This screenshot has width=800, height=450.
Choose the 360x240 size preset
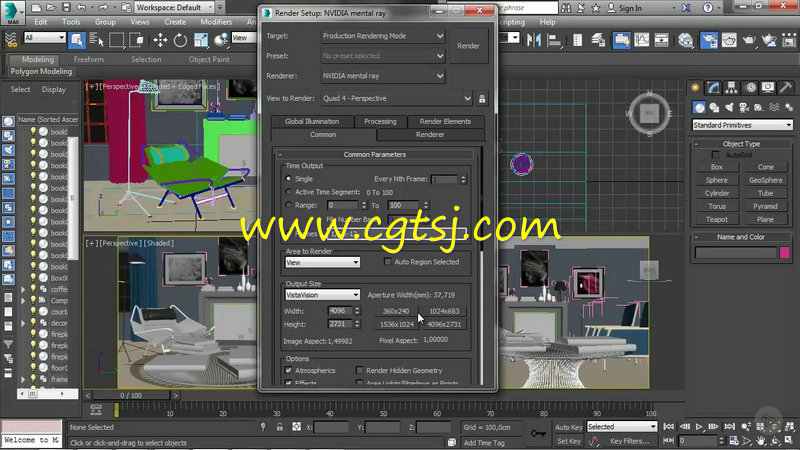click(396, 311)
